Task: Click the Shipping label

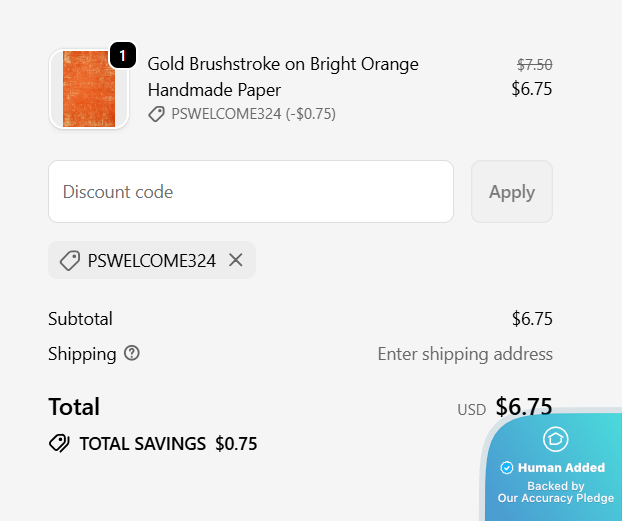Action: click(x=82, y=354)
